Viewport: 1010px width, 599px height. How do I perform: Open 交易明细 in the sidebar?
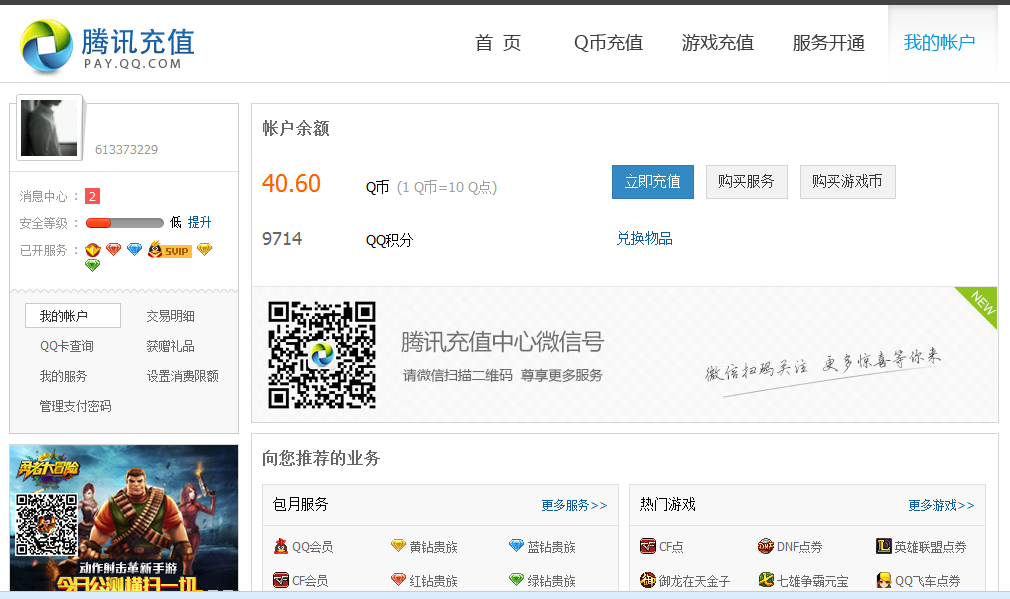(x=171, y=316)
